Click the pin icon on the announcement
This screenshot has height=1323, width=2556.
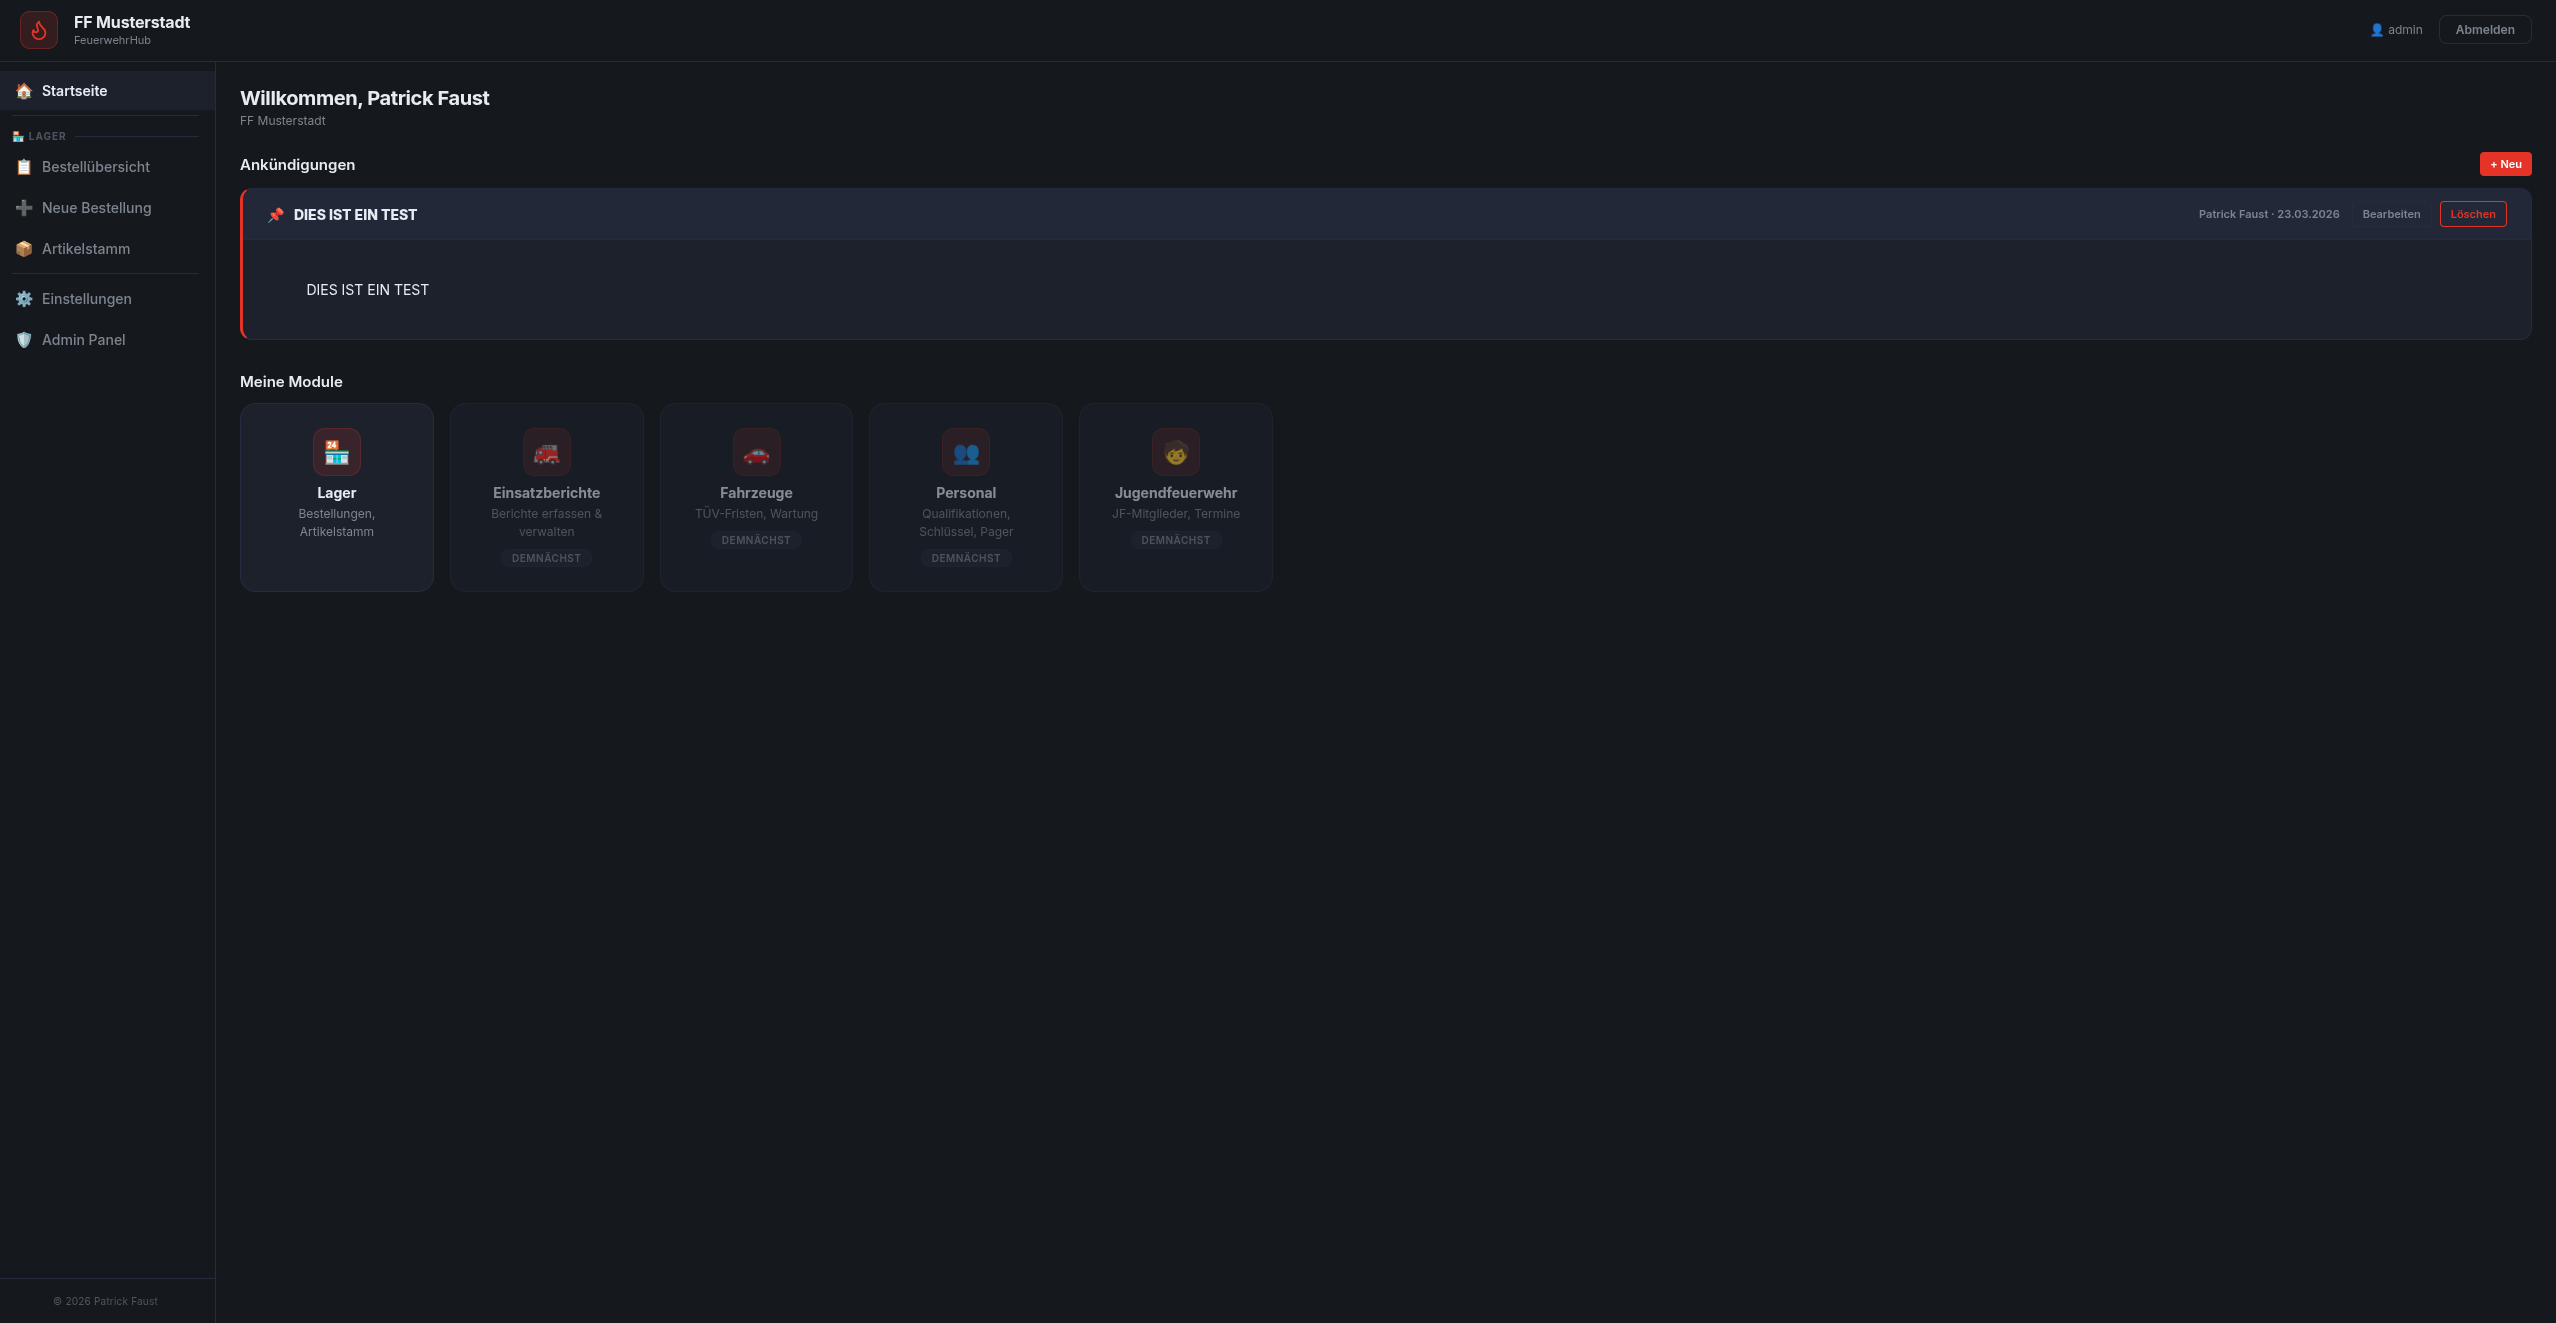coord(275,214)
